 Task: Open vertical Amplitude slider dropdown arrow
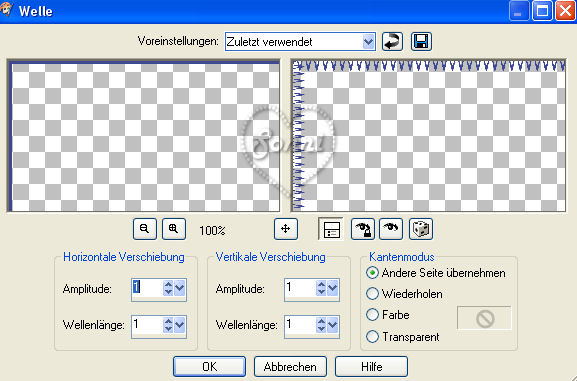(x=333, y=289)
